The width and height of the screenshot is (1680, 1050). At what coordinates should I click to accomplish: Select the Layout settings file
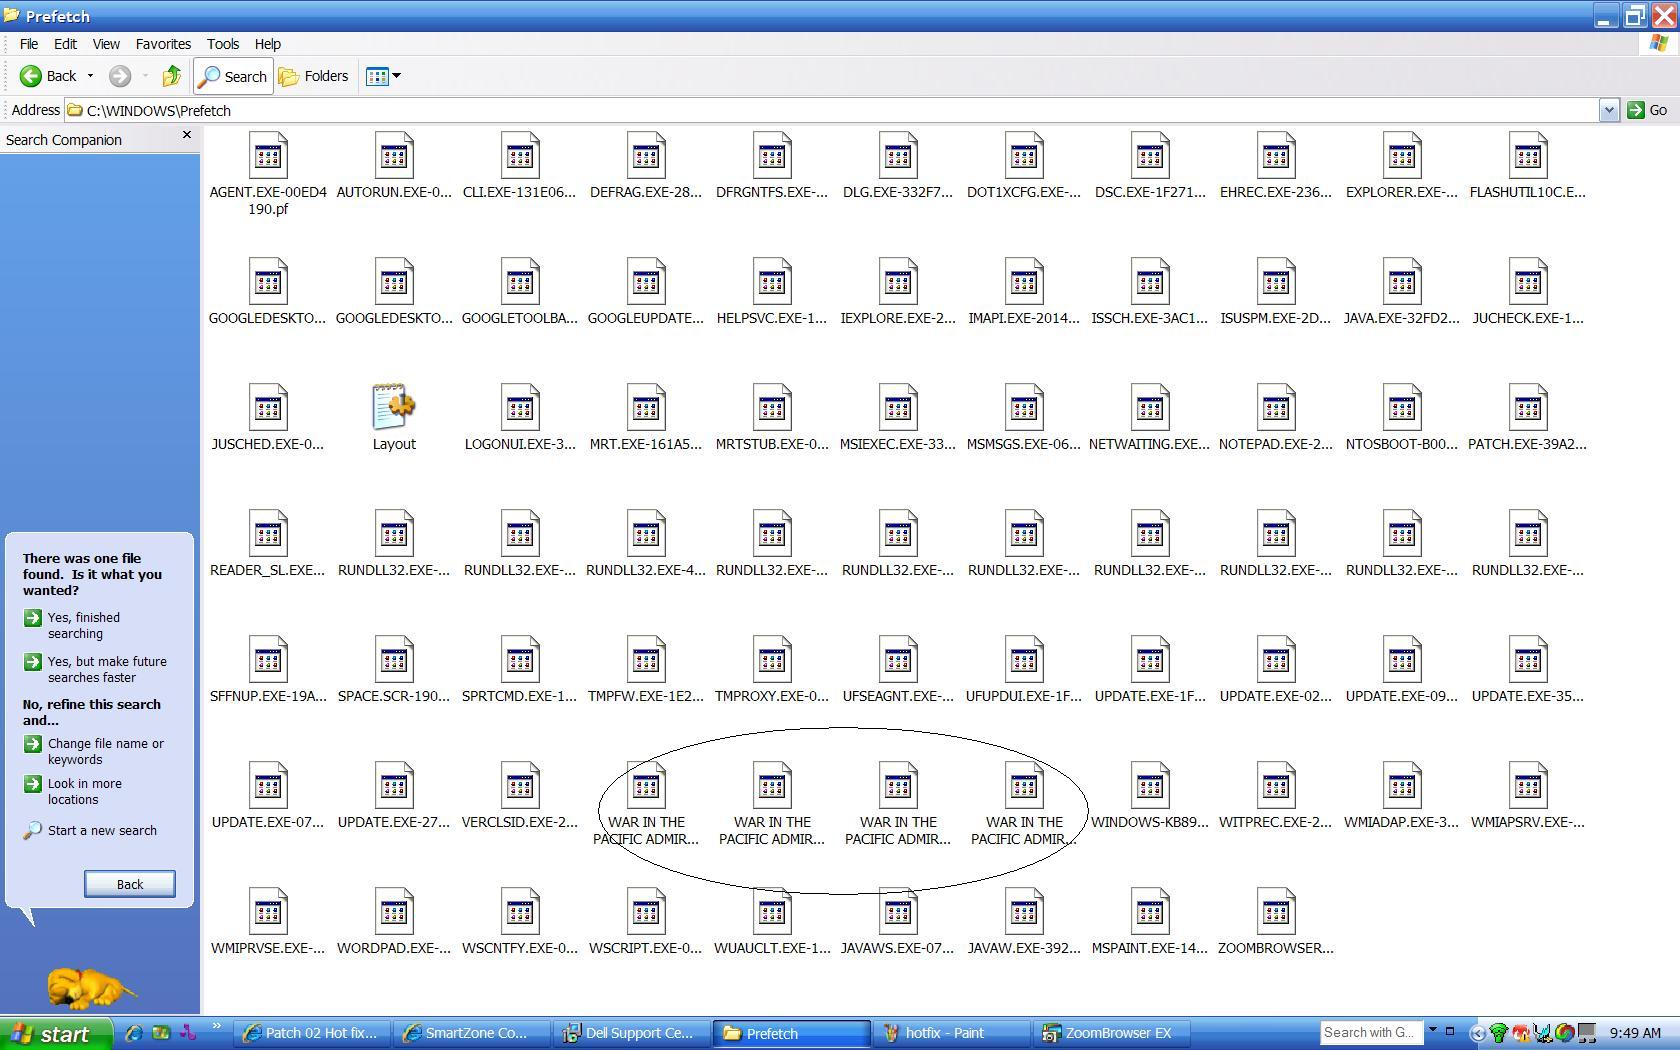click(394, 419)
